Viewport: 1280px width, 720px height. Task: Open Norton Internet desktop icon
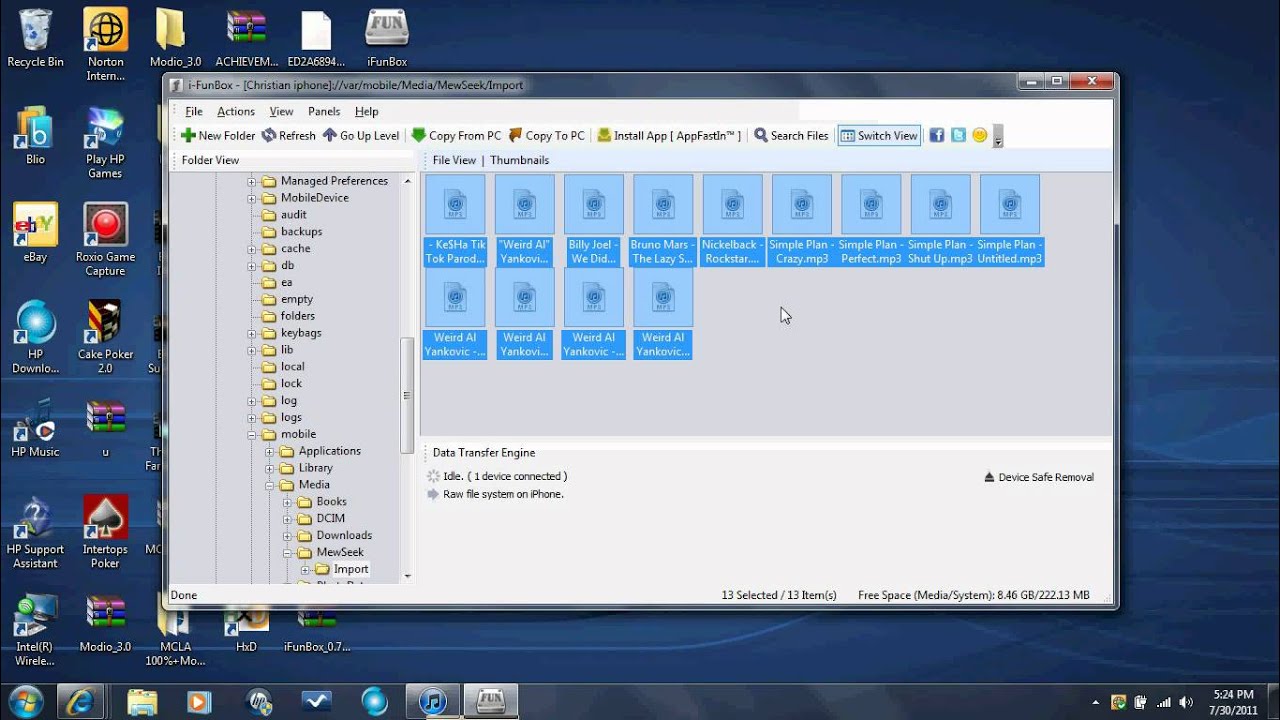[x=105, y=45]
